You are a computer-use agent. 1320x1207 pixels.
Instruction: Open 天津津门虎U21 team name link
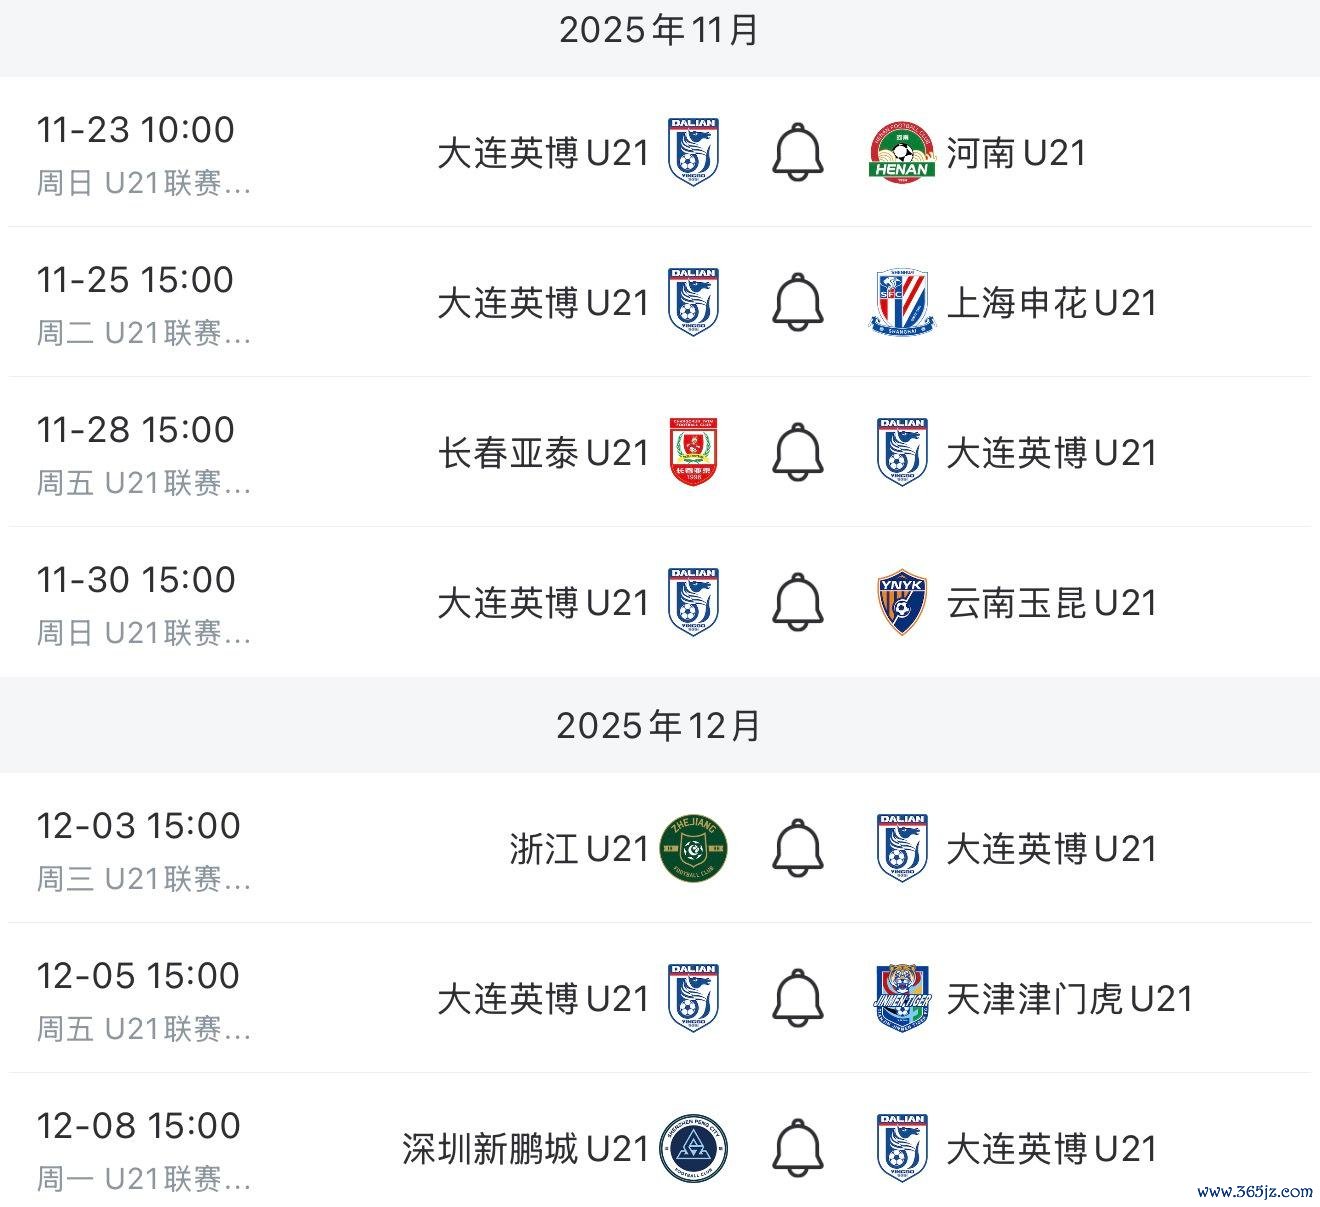[x=1069, y=999]
